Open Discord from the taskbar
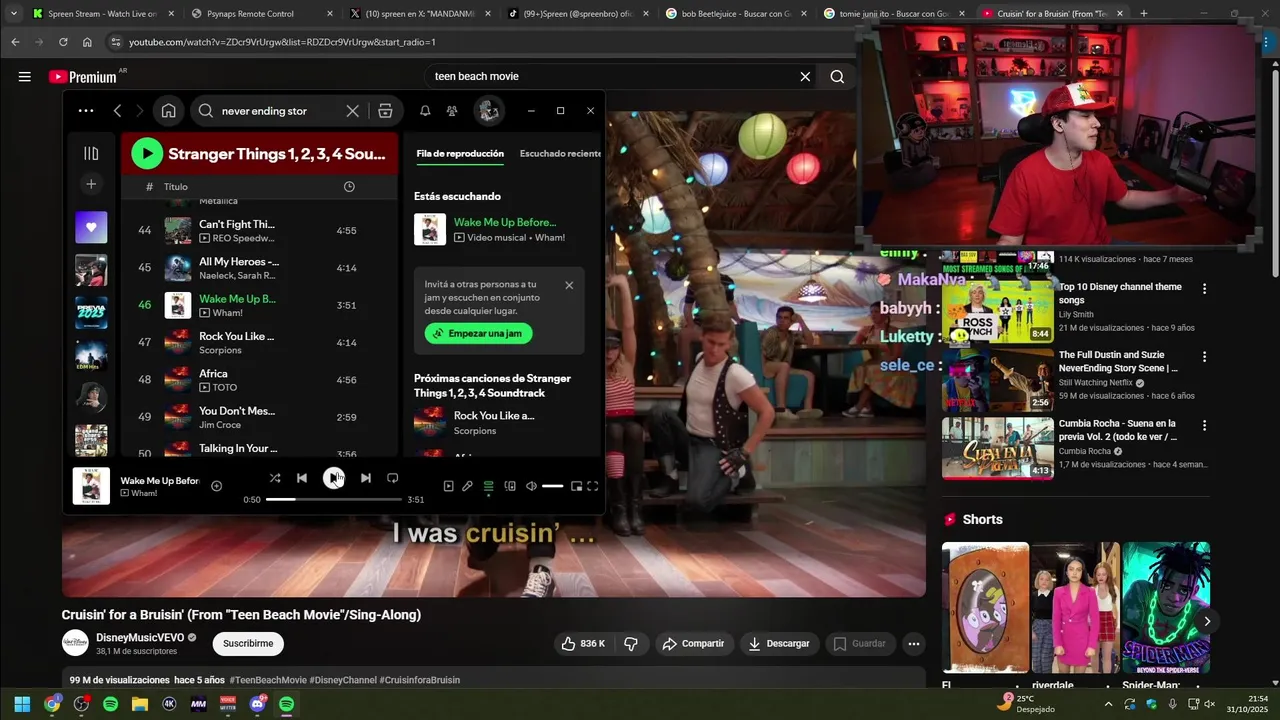The height and width of the screenshot is (720, 1280). point(257,704)
